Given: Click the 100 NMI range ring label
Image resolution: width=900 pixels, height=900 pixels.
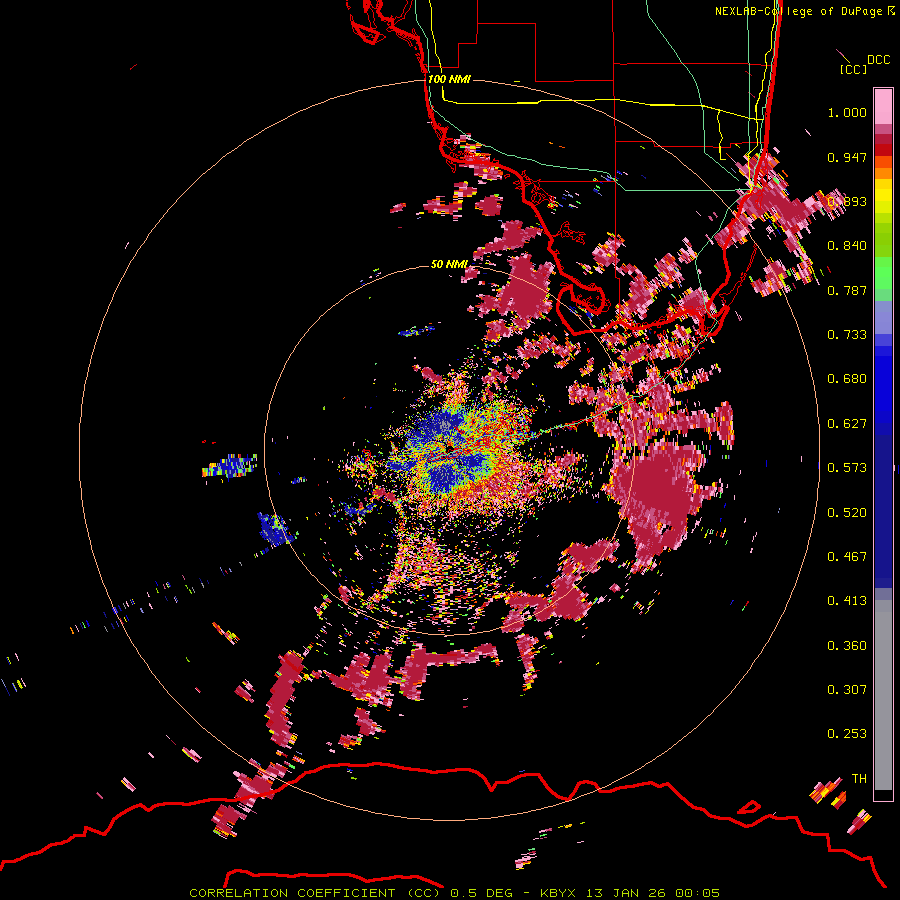Looking at the screenshot, I should [x=449, y=79].
